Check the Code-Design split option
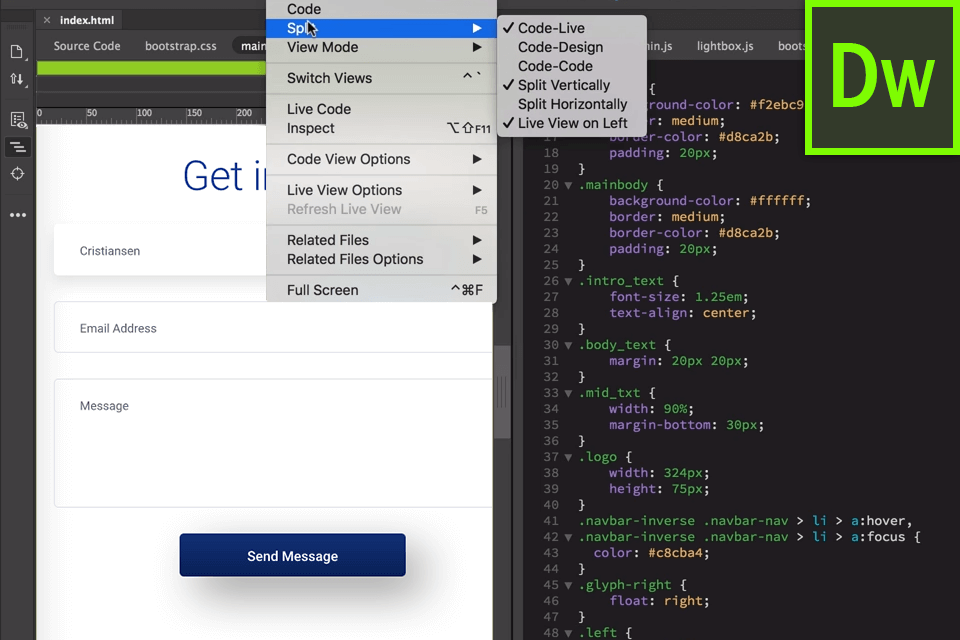Viewport: 960px width, 640px height. (561, 46)
